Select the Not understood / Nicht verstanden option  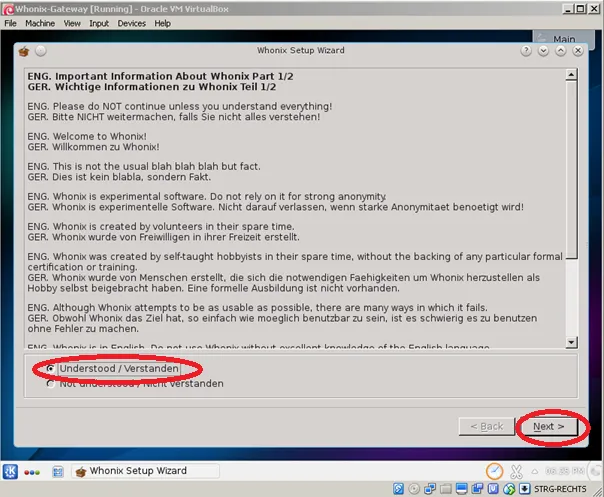point(135,384)
